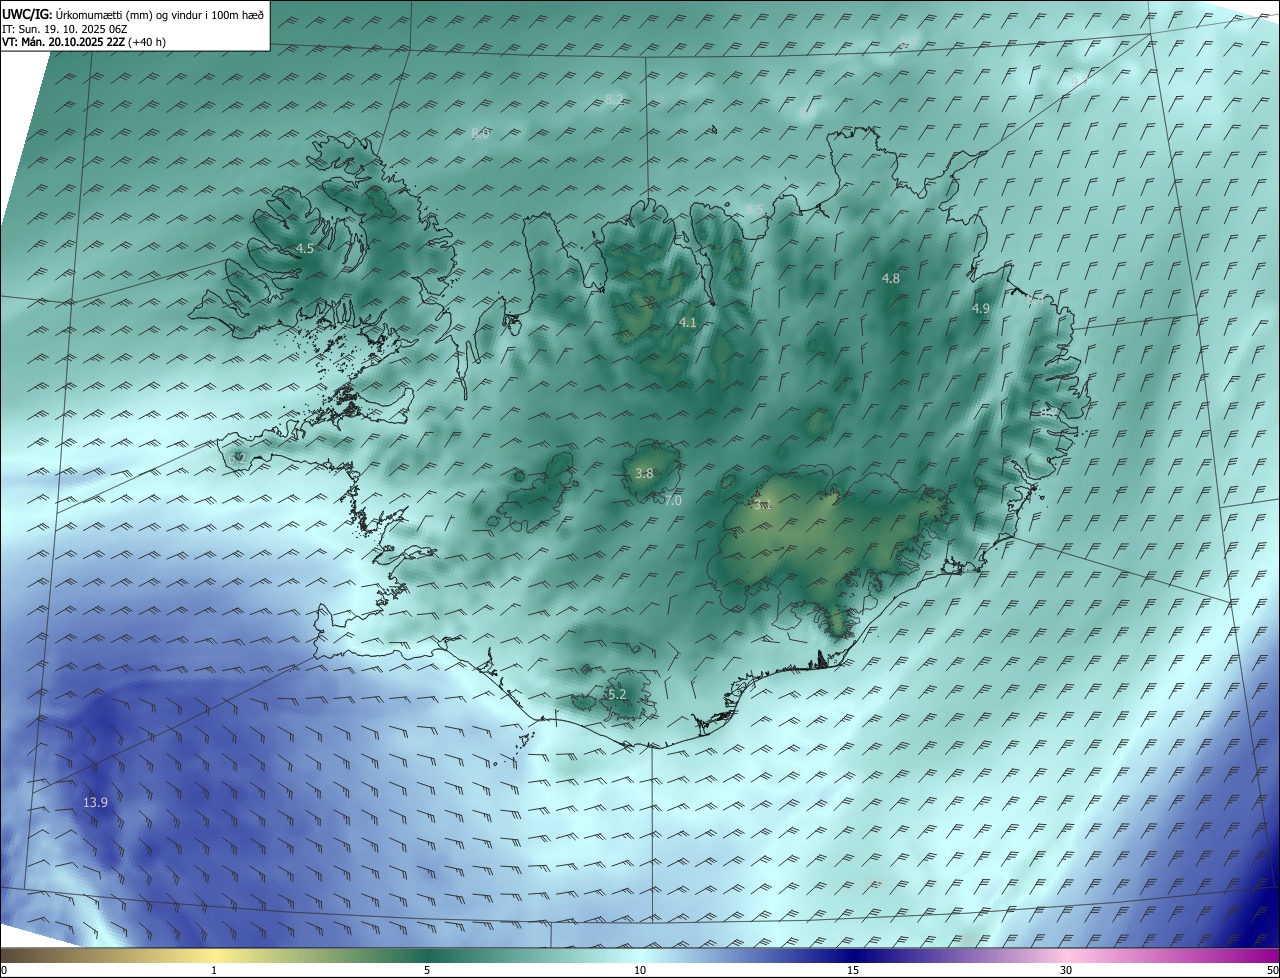Select the initial time 'IT: Sun. 19. 10. 2025 06Z'
The image size is (1280, 978).
64,29
